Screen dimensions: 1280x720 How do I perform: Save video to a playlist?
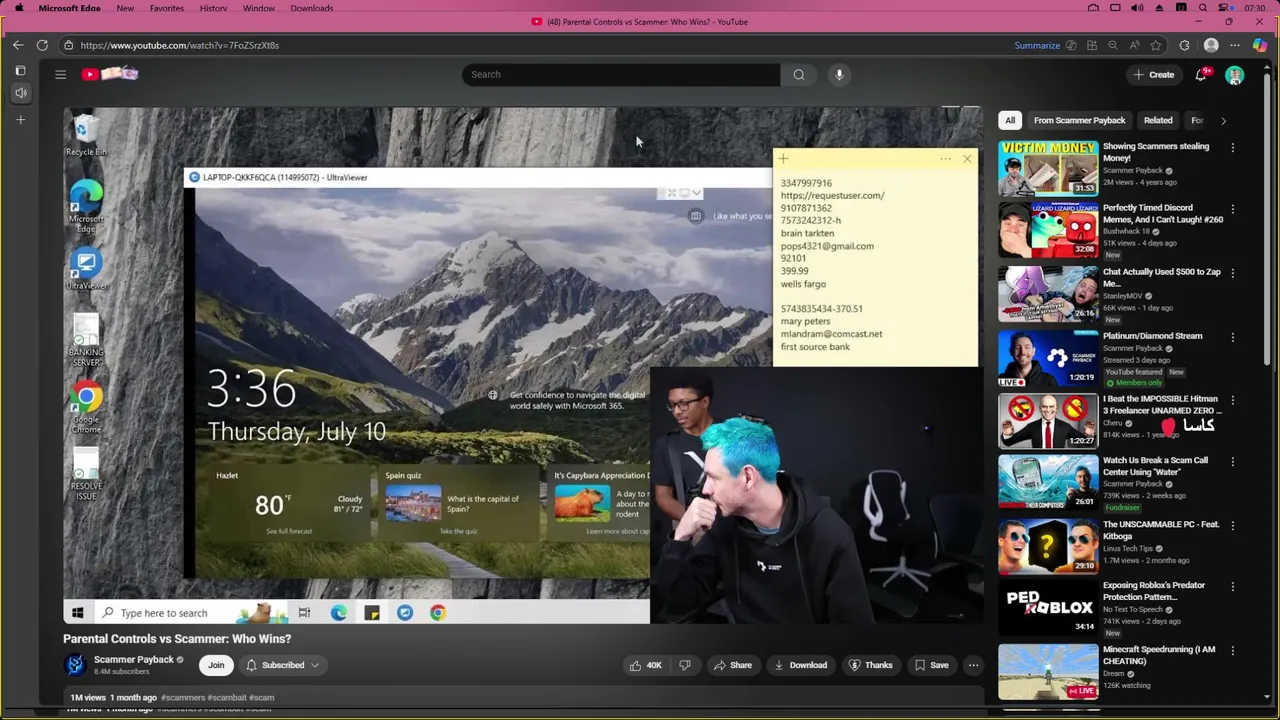(931, 665)
